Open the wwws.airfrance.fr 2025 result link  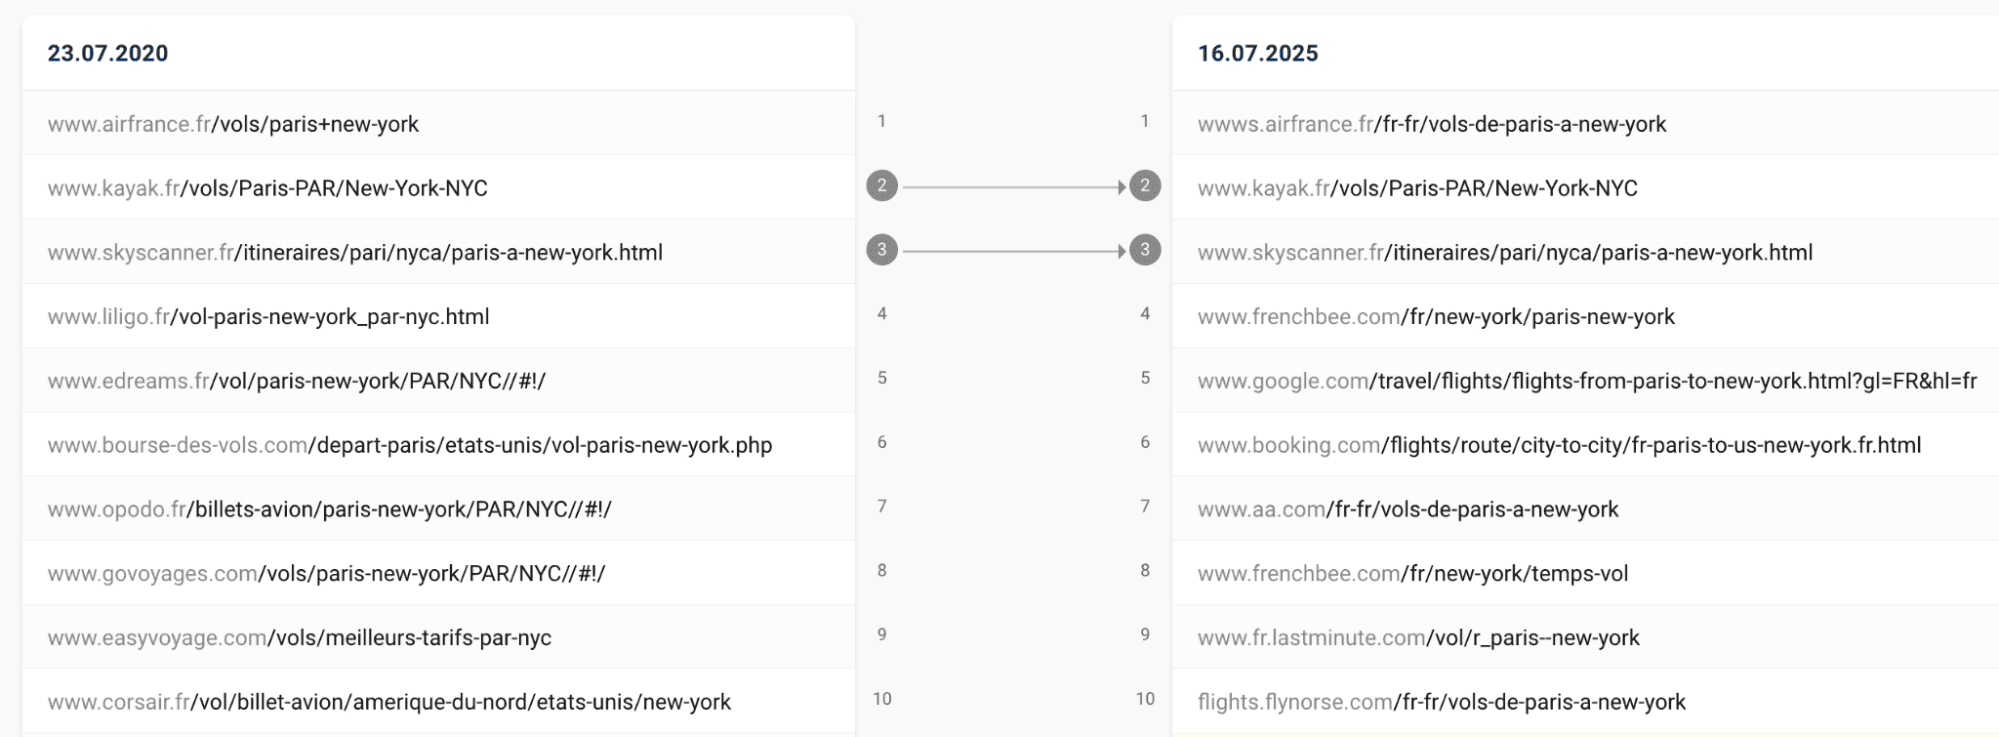pos(1432,124)
